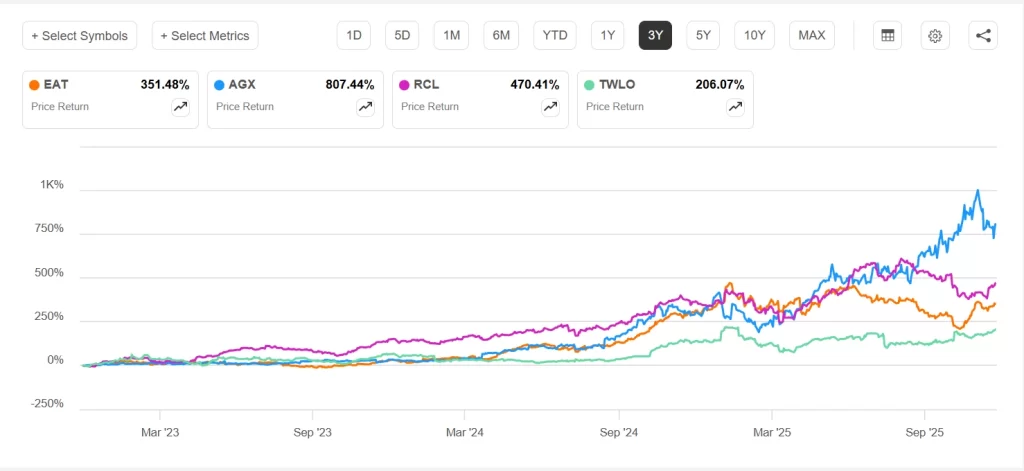This screenshot has width=1024, height=471.
Task: Open the data table view icon
Action: click(886, 36)
